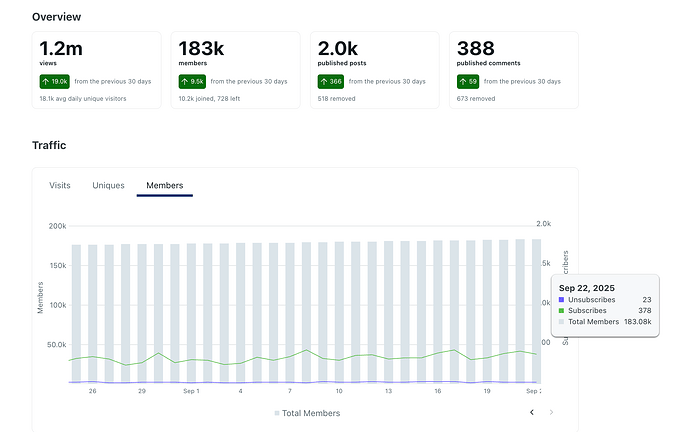This screenshot has height=432, width=690.
Task: Open the 2.0k published posts card
Action: [x=374, y=69]
